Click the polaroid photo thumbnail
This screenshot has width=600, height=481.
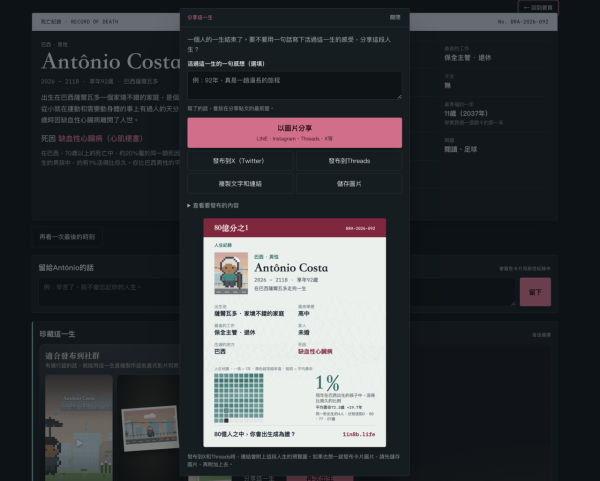pos(150,428)
